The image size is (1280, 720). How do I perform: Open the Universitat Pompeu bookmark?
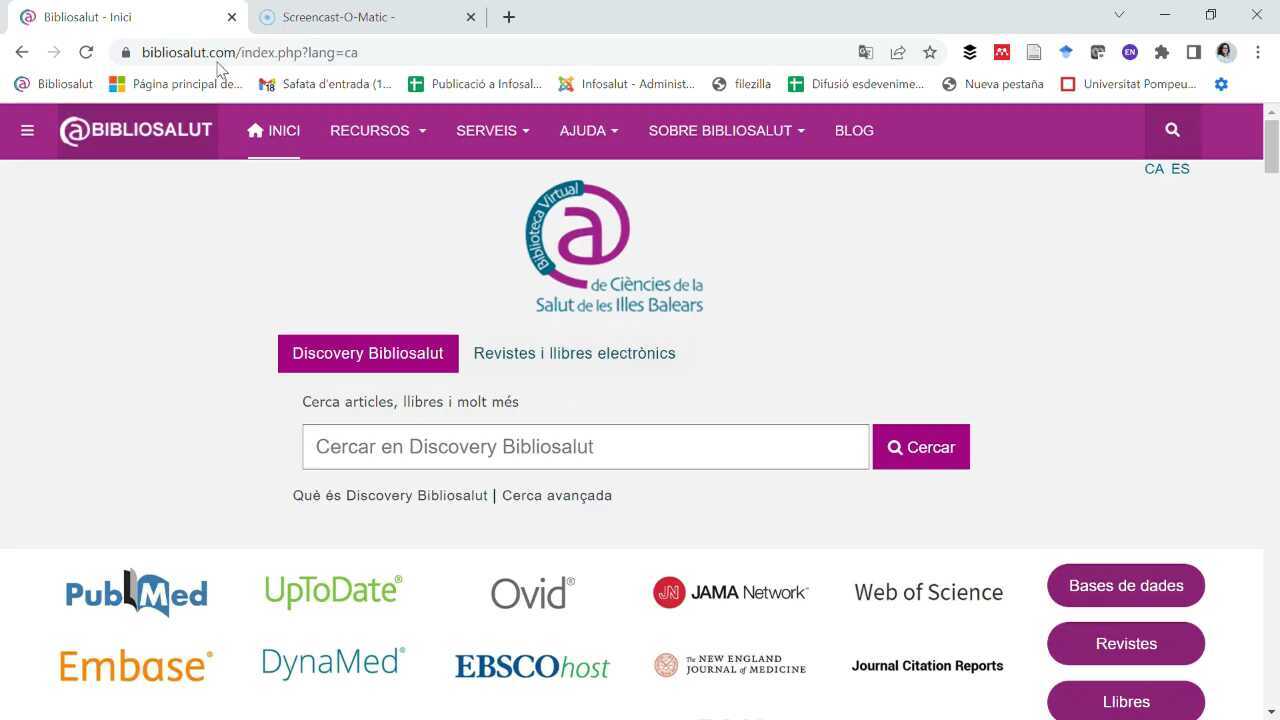(x=1128, y=84)
